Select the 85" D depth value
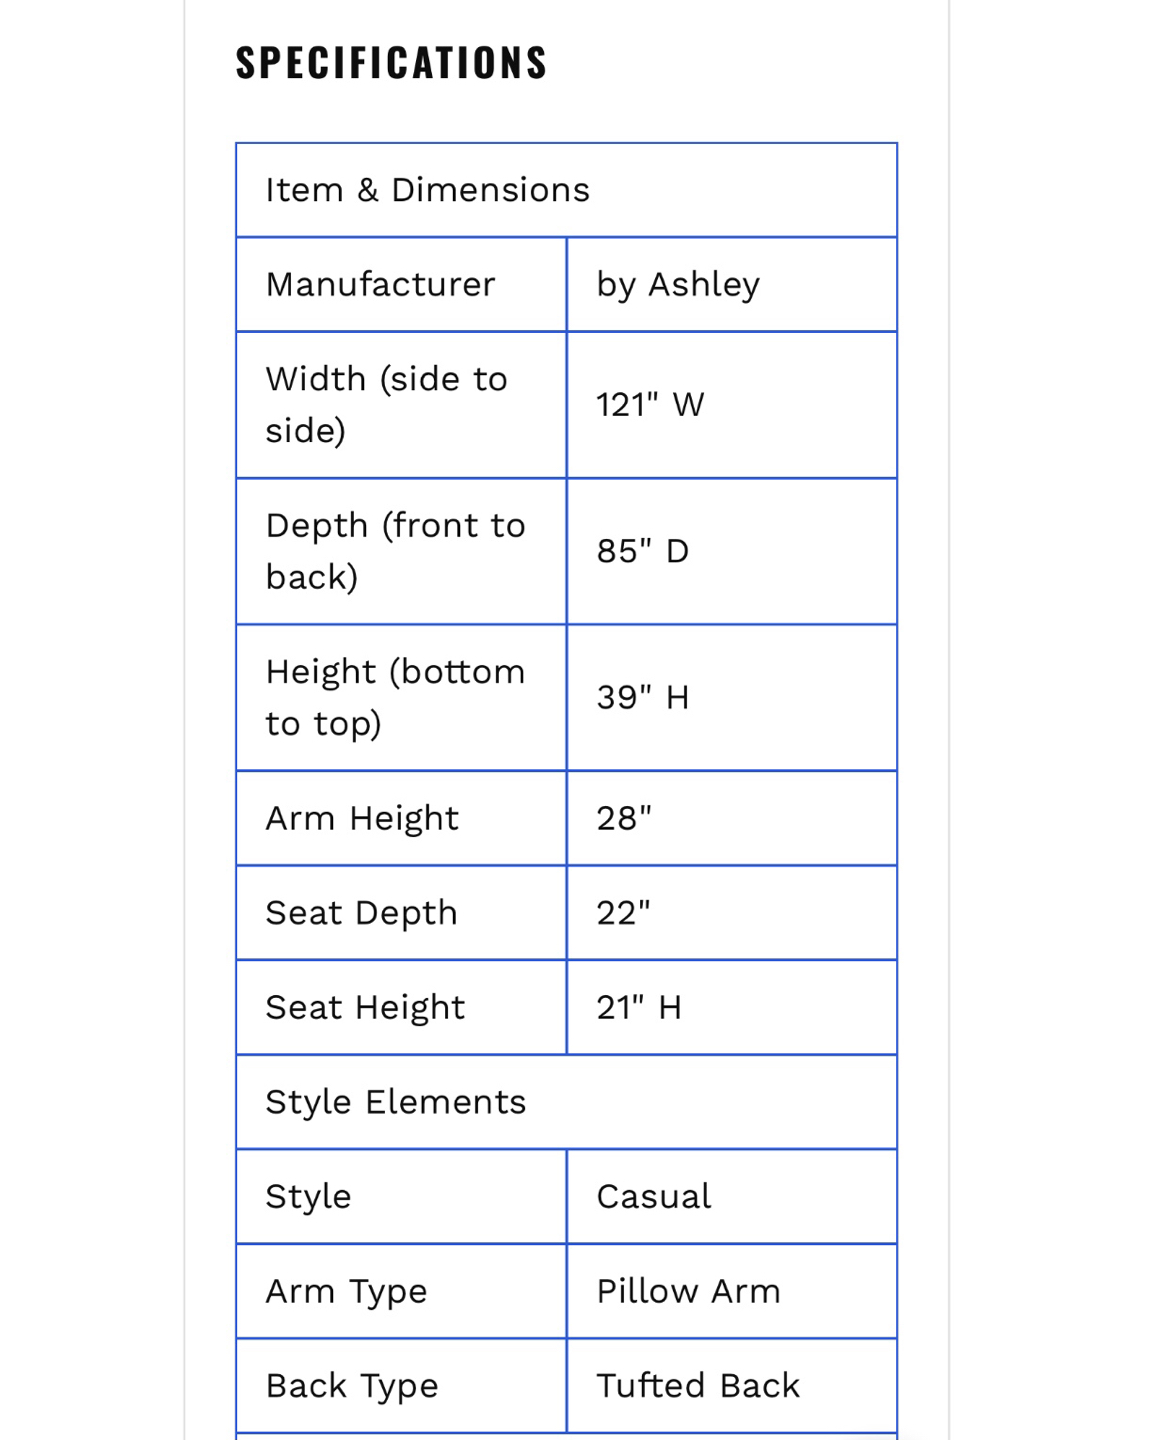This screenshot has width=1169, height=1440. tap(642, 551)
